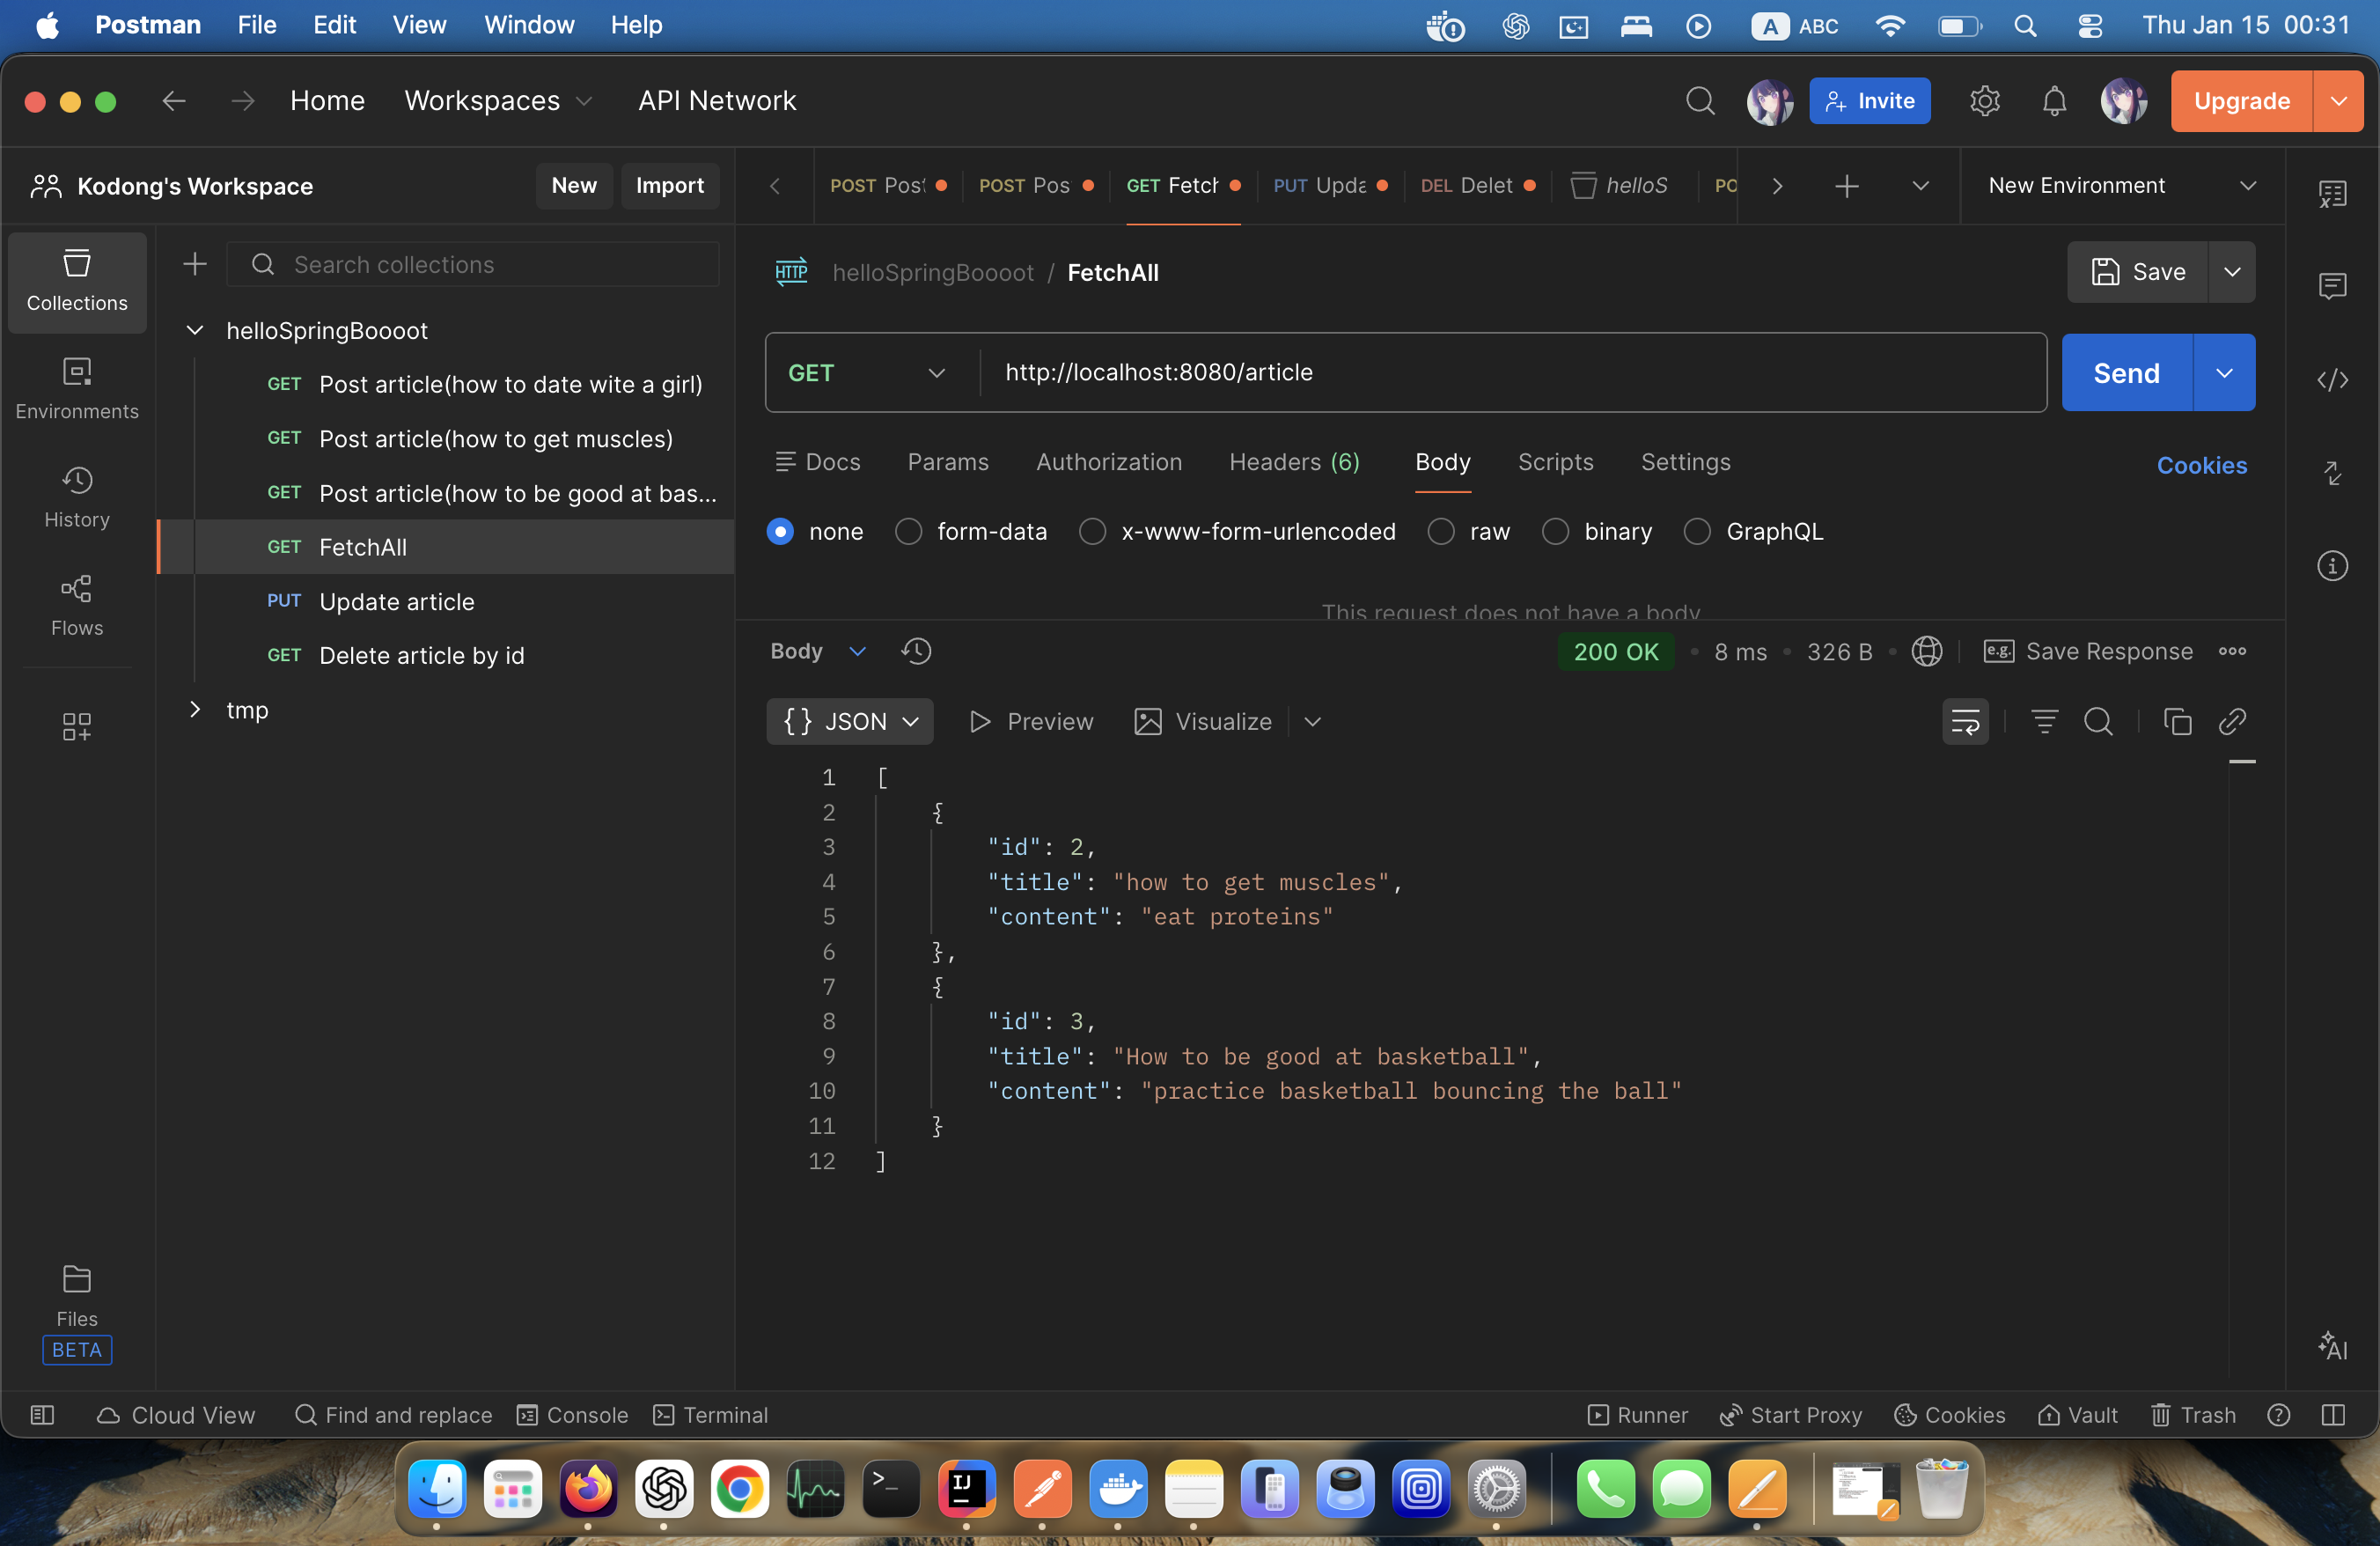Select the form-data body option
This screenshot has width=2380, height=1546.
[x=908, y=532]
